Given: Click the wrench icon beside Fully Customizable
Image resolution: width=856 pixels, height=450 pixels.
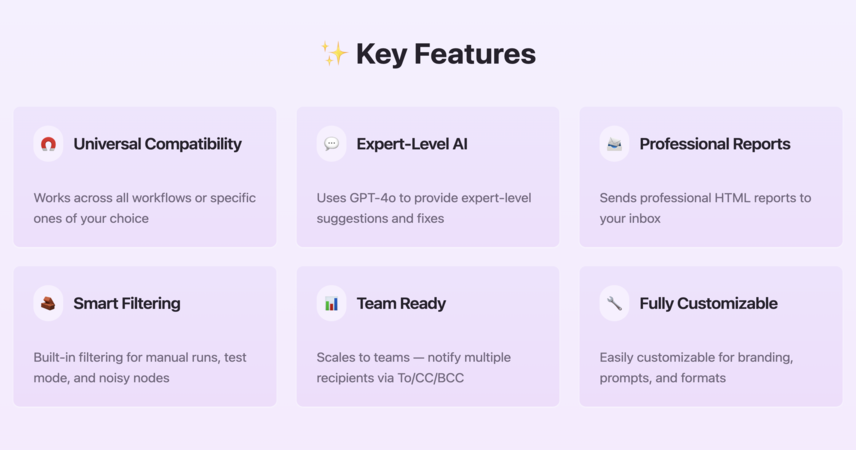Looking at the screenshot, I should tap(614, 304).
